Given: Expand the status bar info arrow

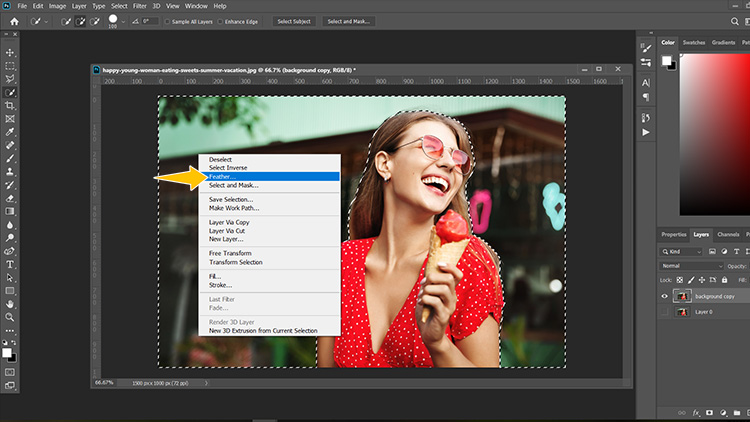Looking at the screenshot, I should pyautogui.click(x=206, y=383).
